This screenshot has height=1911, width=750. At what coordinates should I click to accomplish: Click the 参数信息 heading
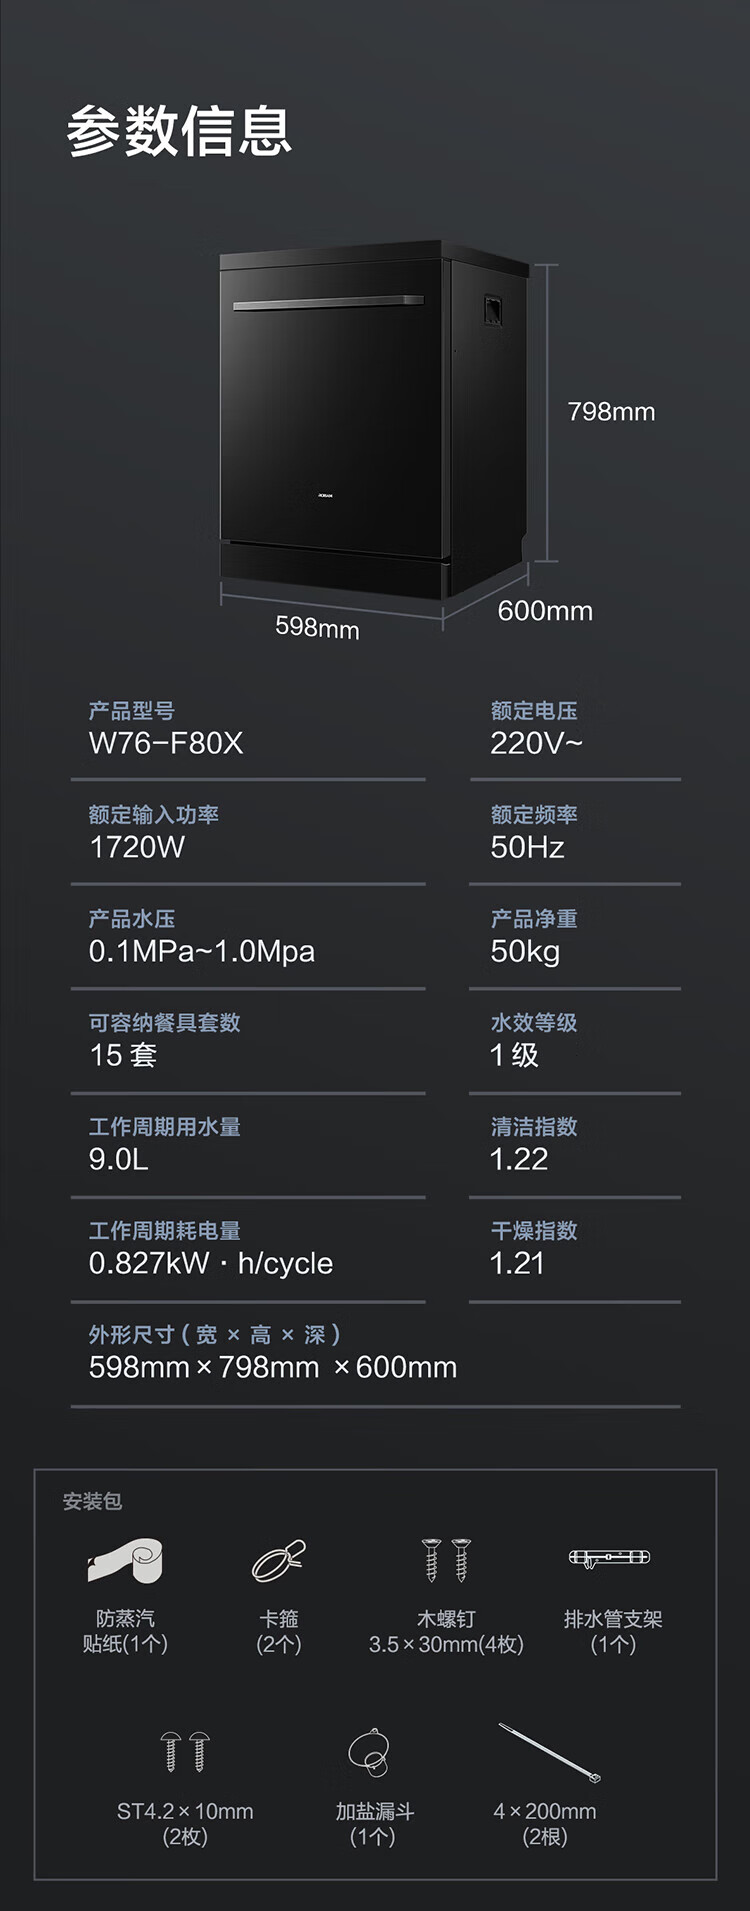[180, 131]
